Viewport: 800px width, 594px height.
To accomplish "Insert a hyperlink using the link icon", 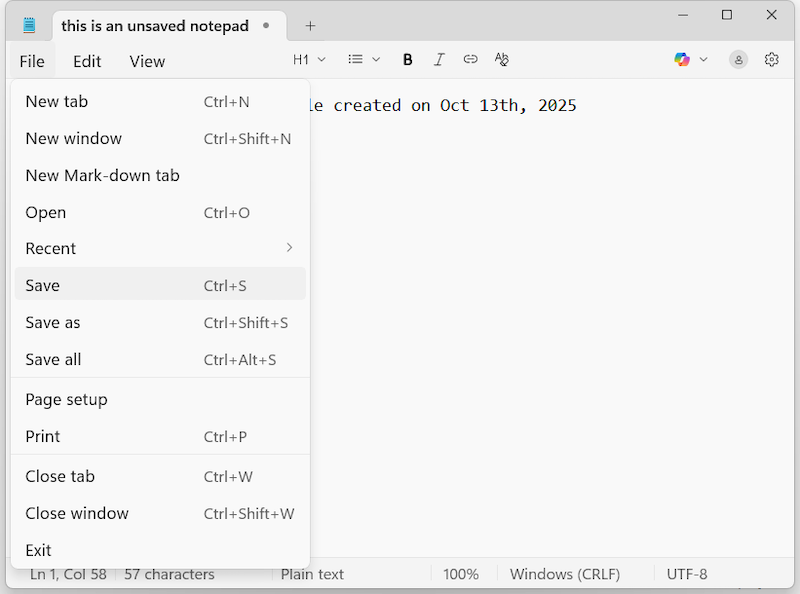I will point(470,60).
